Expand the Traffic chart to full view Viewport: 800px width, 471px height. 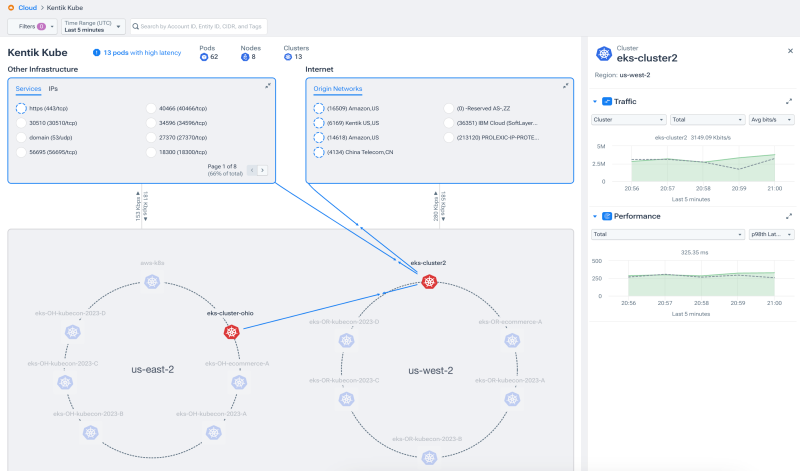(x=789, y=102)
